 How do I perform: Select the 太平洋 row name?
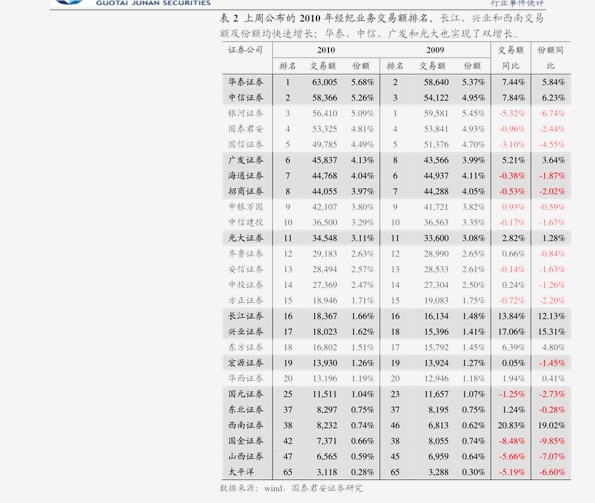tap(241, 472)
